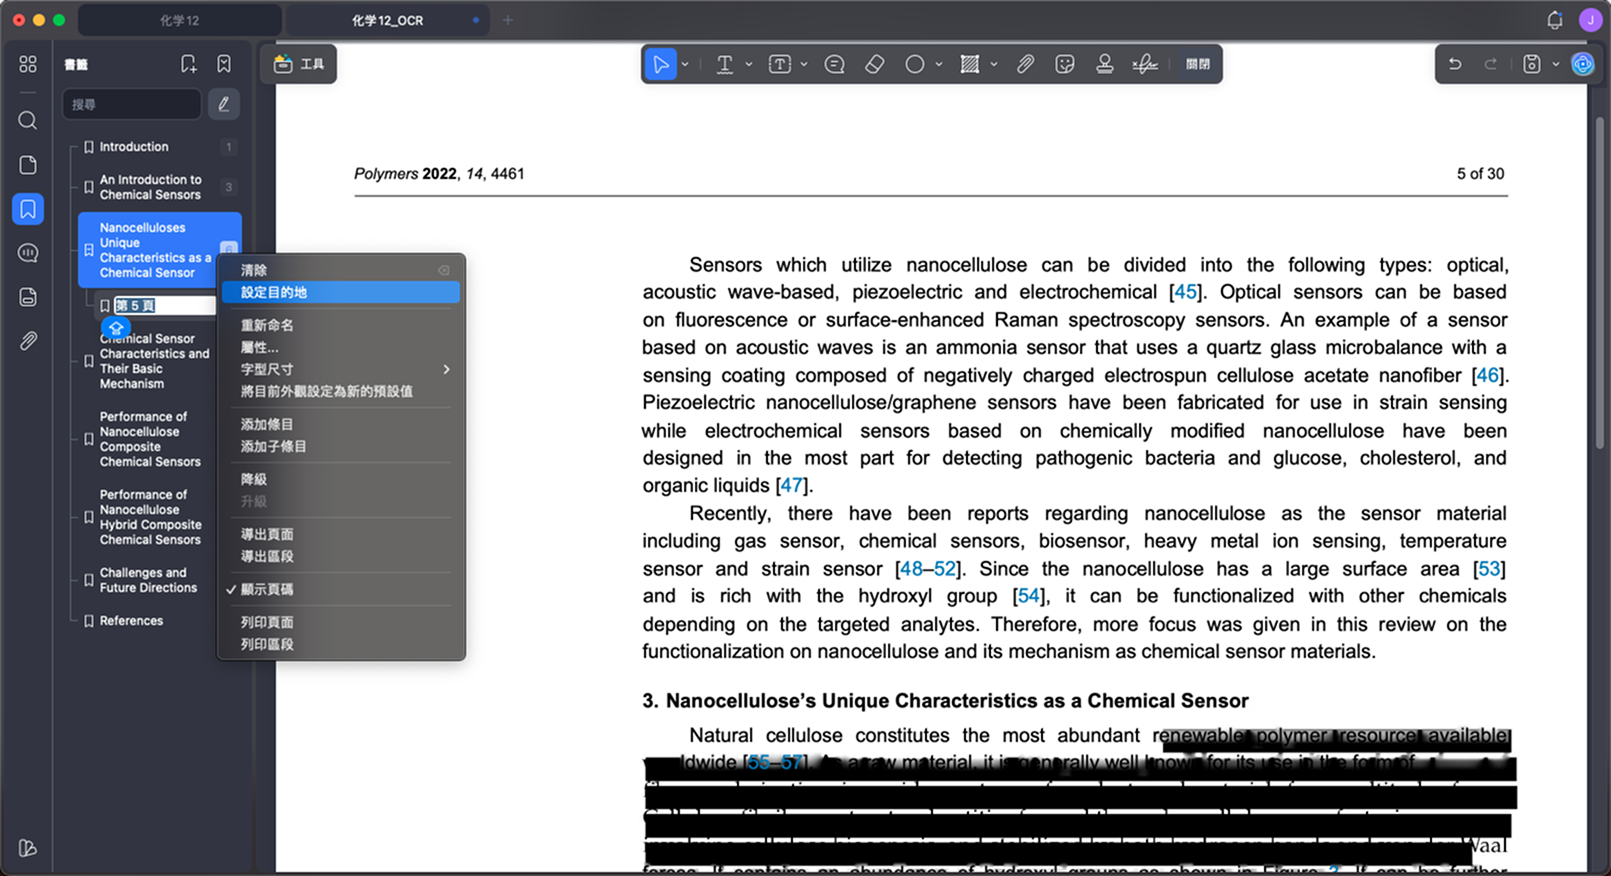Screen dimensions: 1611x876
Task: Toggle the bookmarks sidebar panel
Action: pos(28,209)
